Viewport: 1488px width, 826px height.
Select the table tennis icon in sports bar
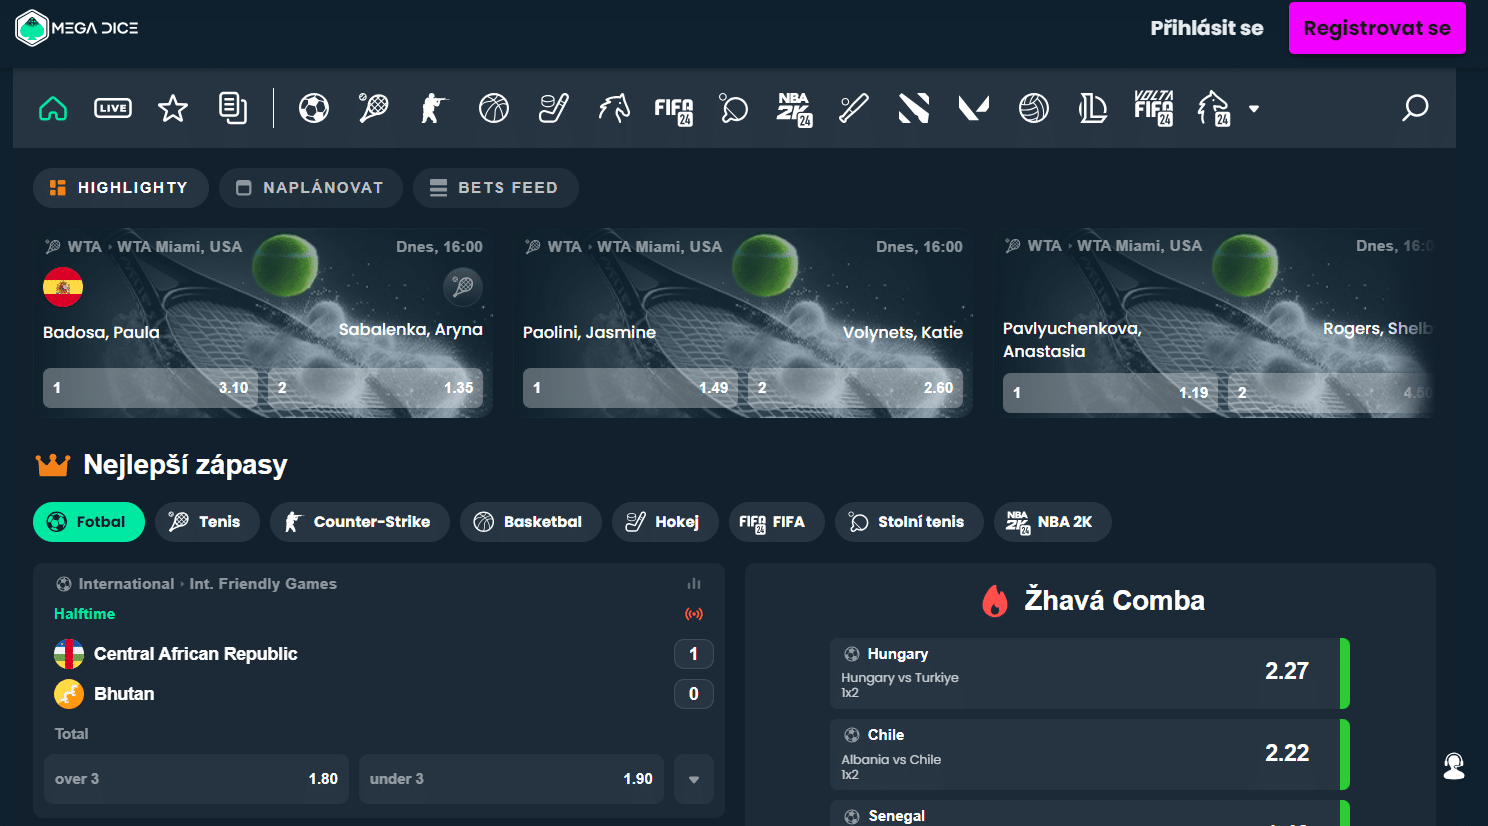click(x=734, y=108)
